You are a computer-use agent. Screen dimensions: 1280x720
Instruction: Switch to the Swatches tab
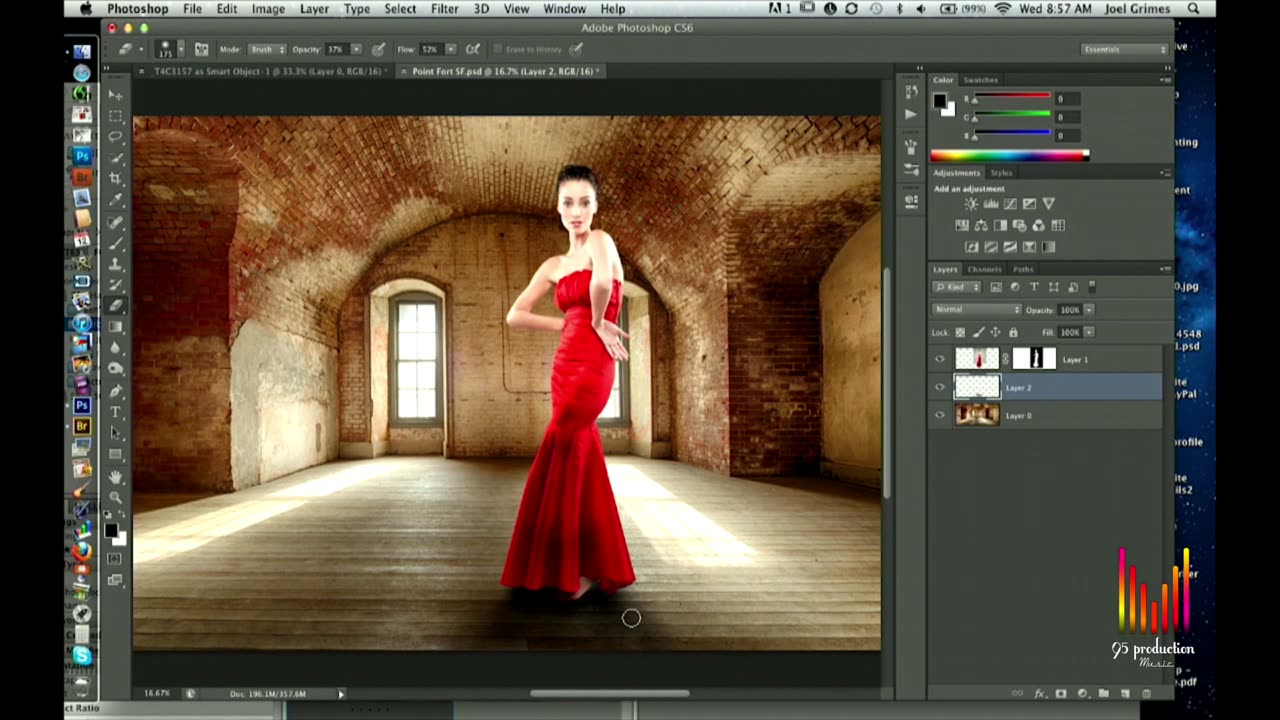[980, 80]
